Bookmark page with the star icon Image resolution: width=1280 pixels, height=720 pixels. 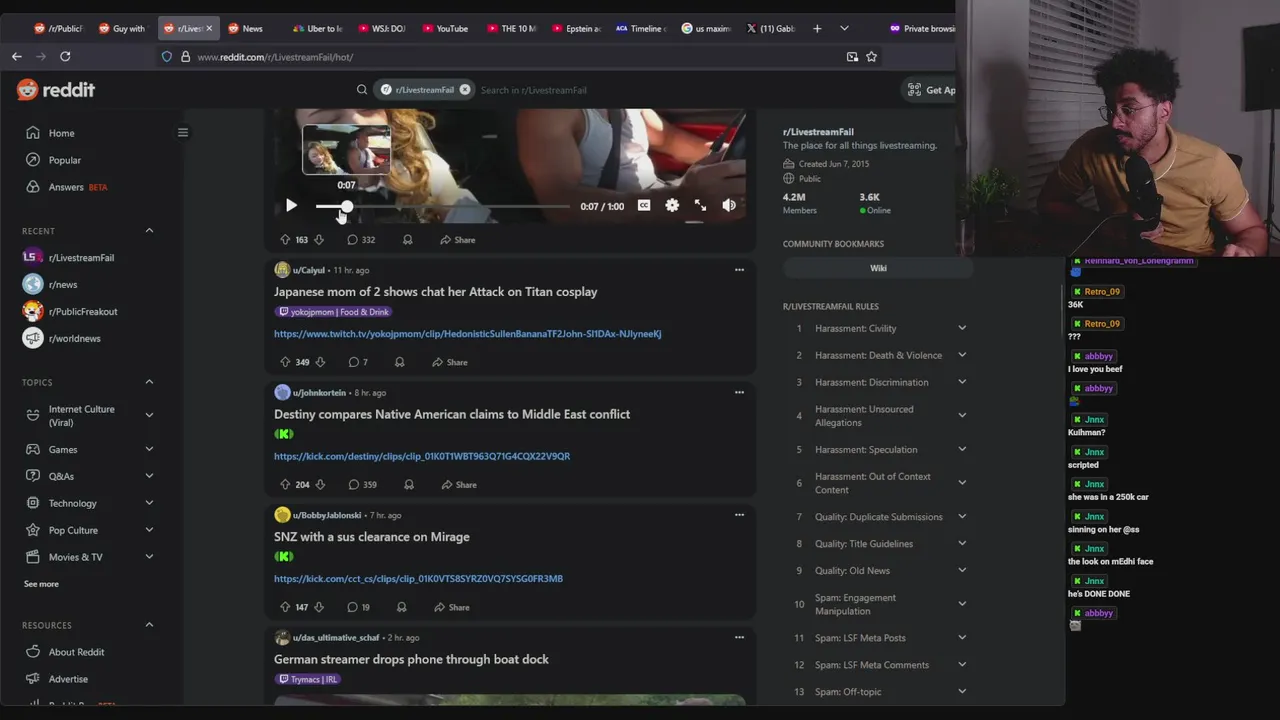[872, 57]
